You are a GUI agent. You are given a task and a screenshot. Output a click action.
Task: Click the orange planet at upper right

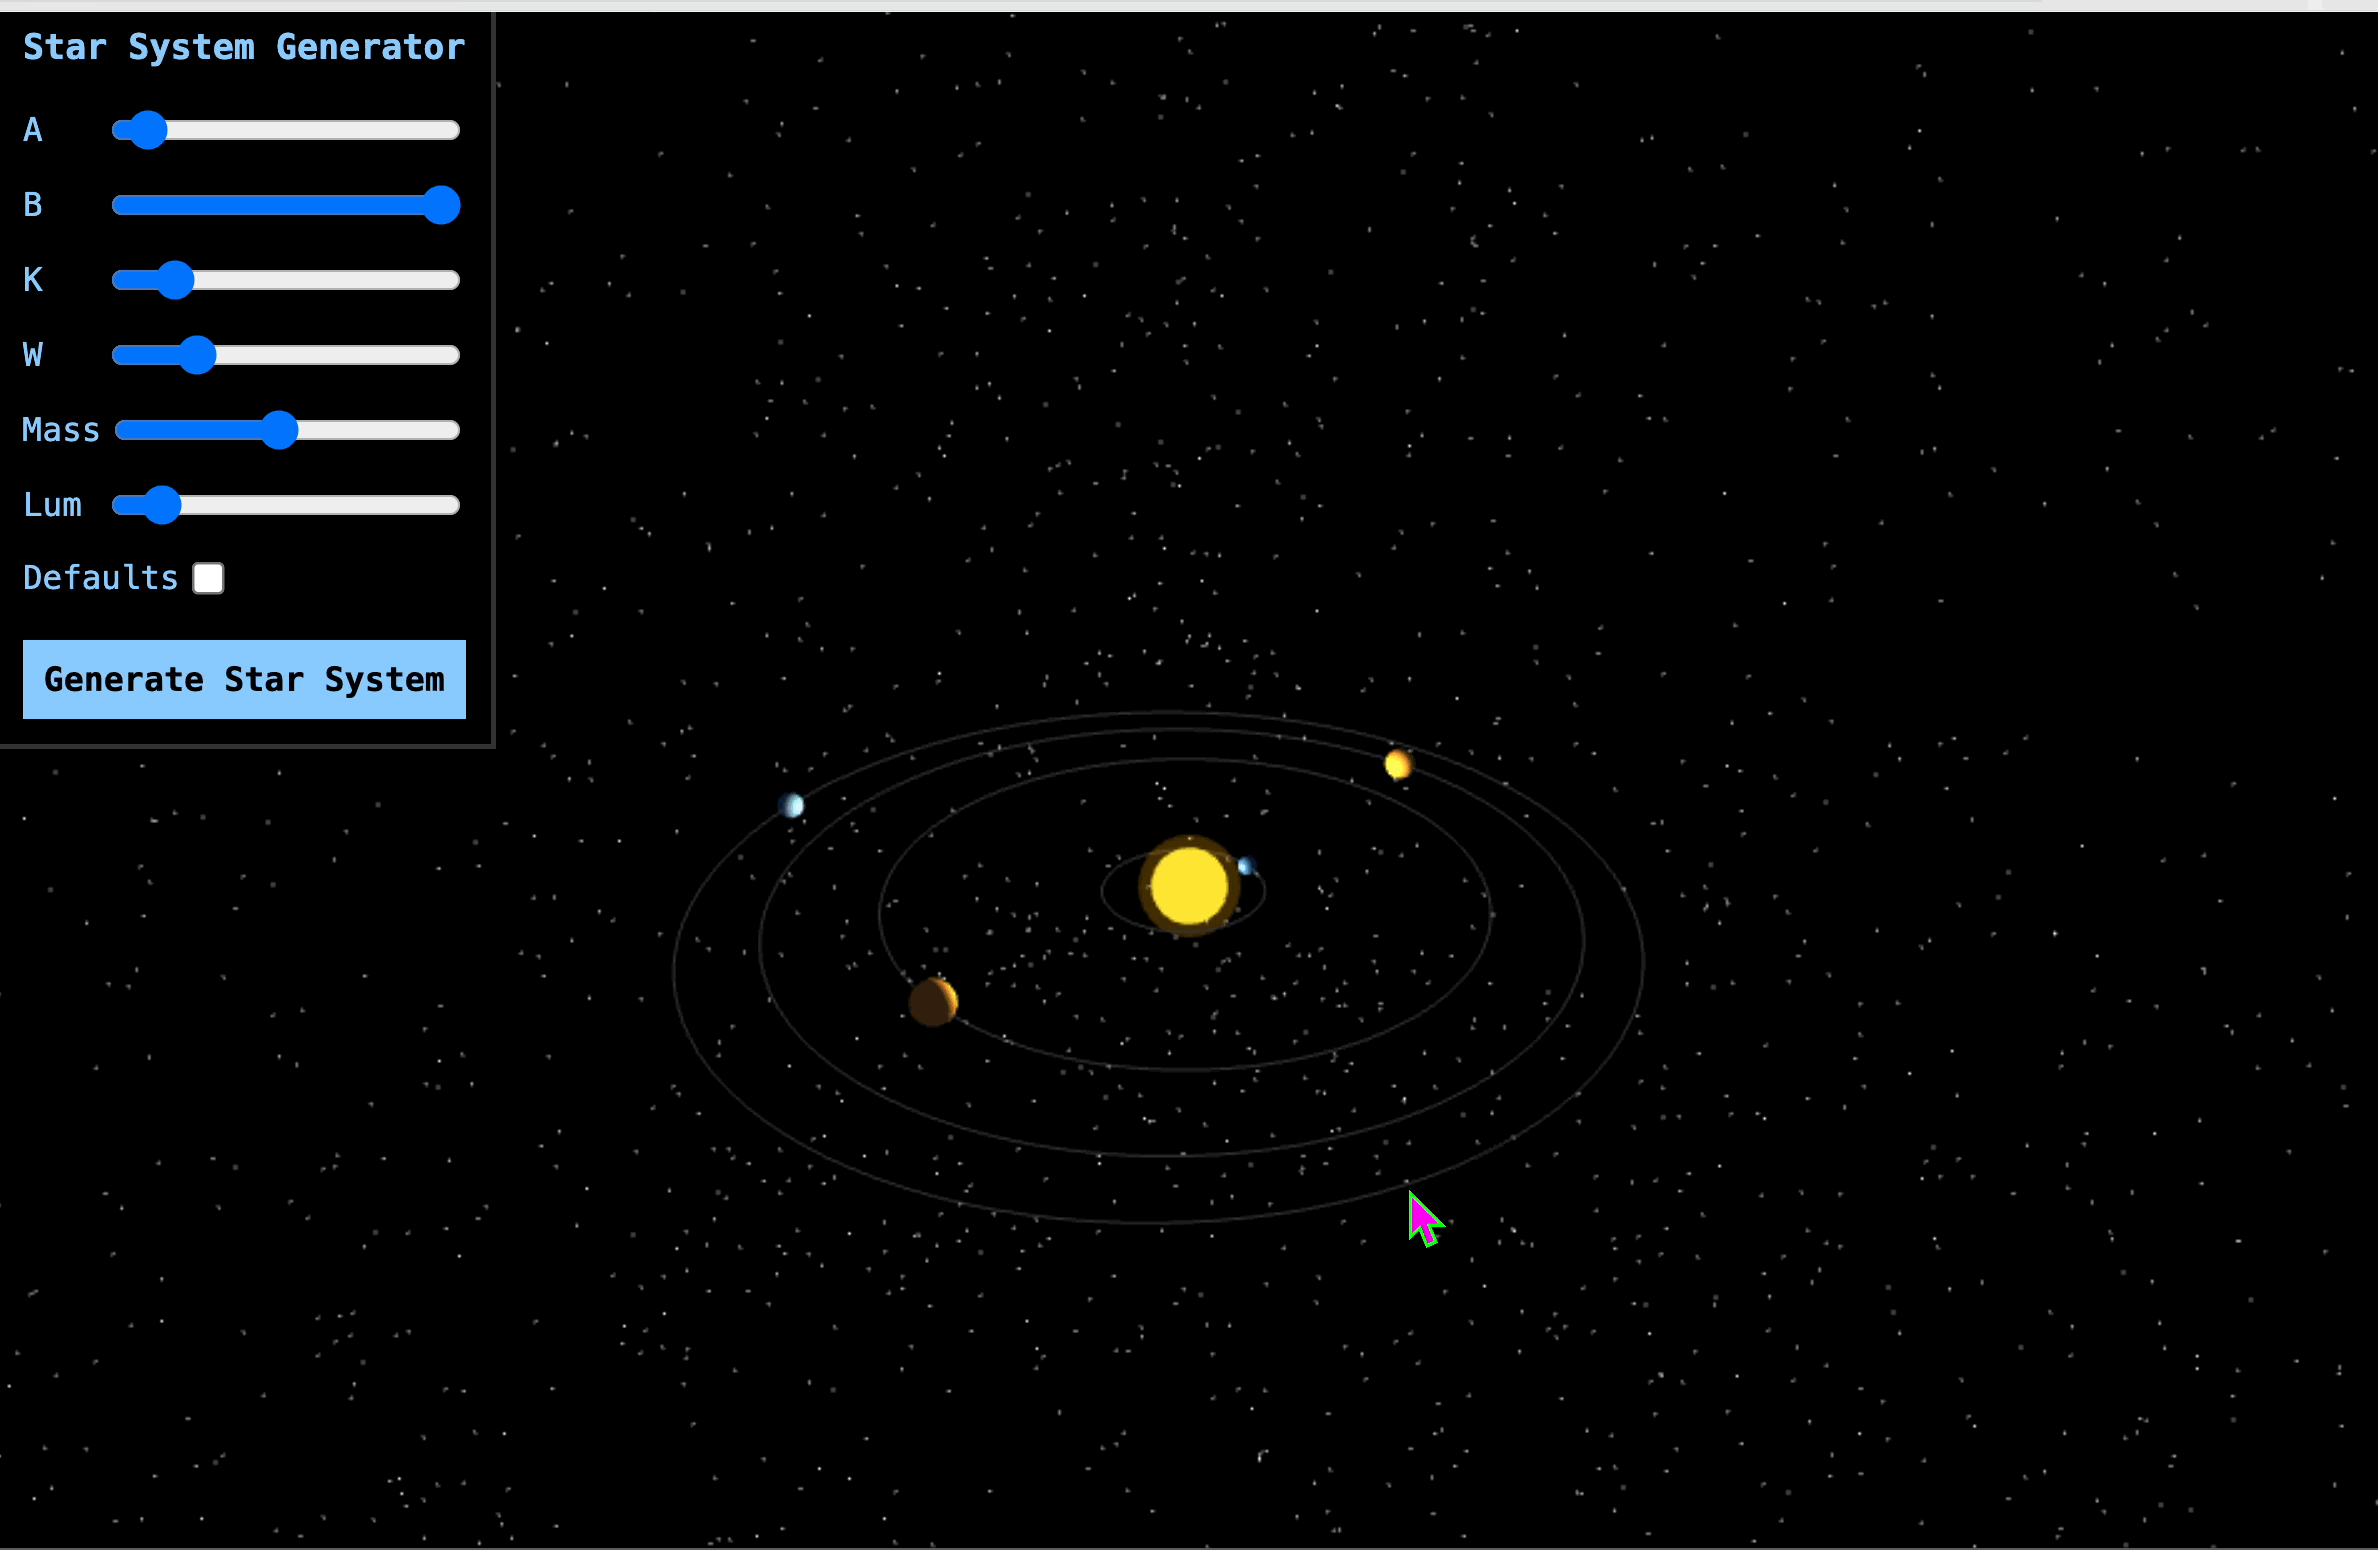pos(1398,764)
